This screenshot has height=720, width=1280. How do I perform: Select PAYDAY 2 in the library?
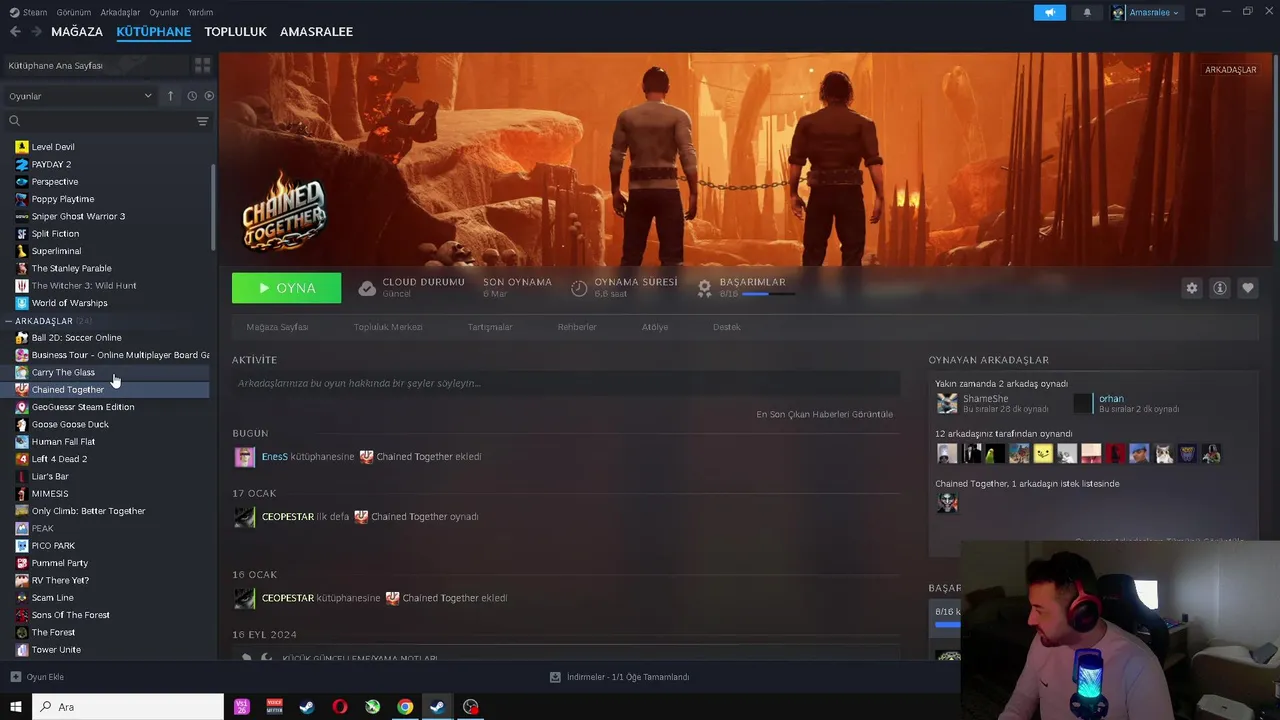(x=51, y=164)
